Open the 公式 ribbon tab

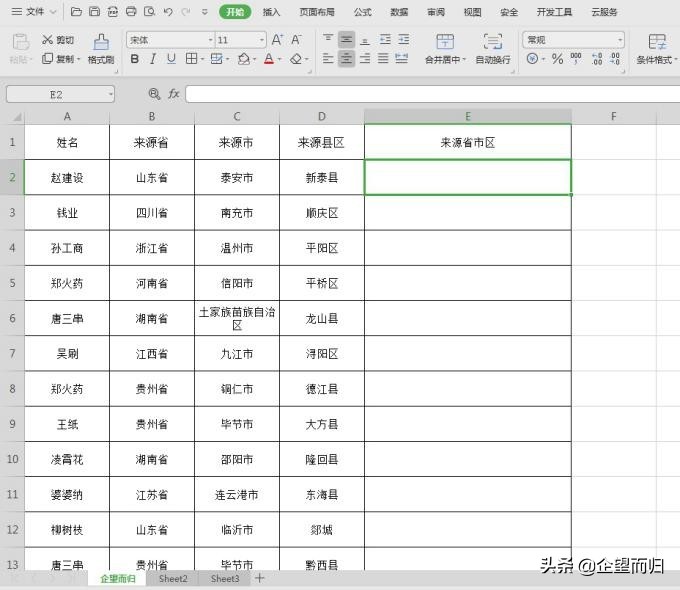coord(363,12)
